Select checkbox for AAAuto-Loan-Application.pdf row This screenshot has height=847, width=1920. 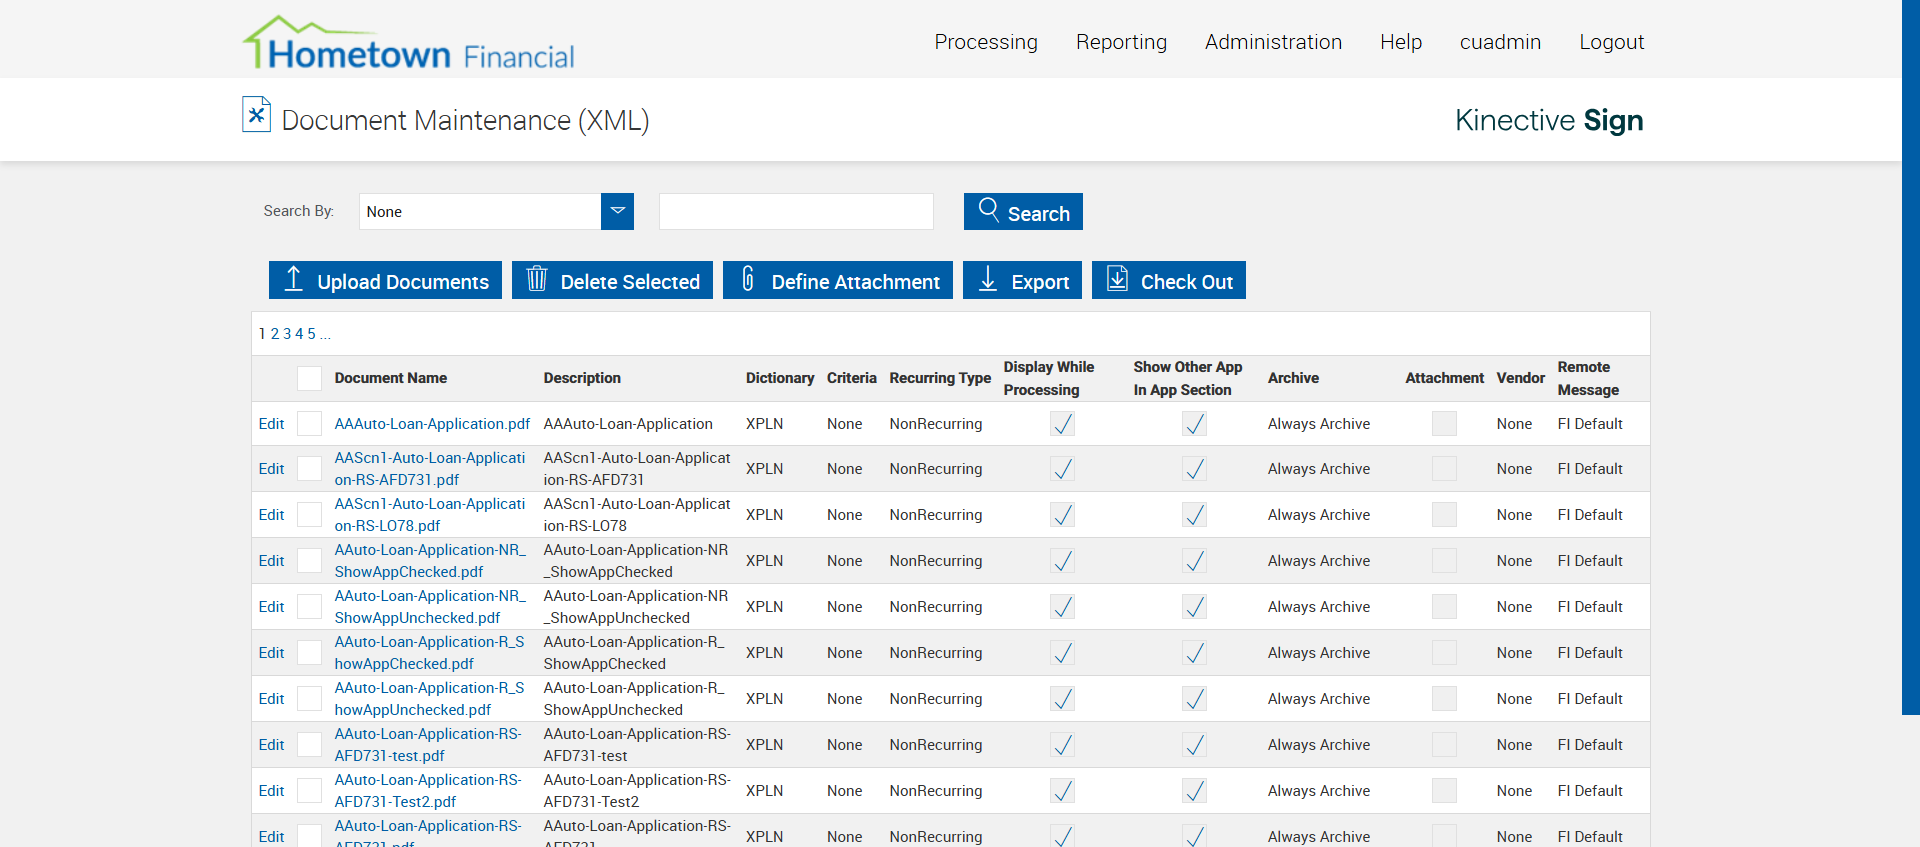(x=310, y=424)
